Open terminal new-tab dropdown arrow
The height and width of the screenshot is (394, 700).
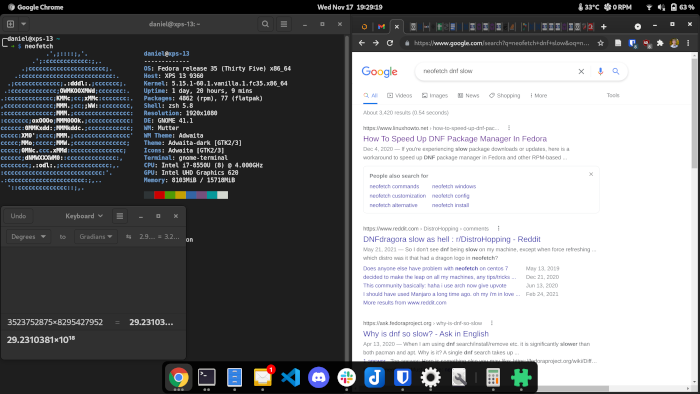(x=24, y=24)
